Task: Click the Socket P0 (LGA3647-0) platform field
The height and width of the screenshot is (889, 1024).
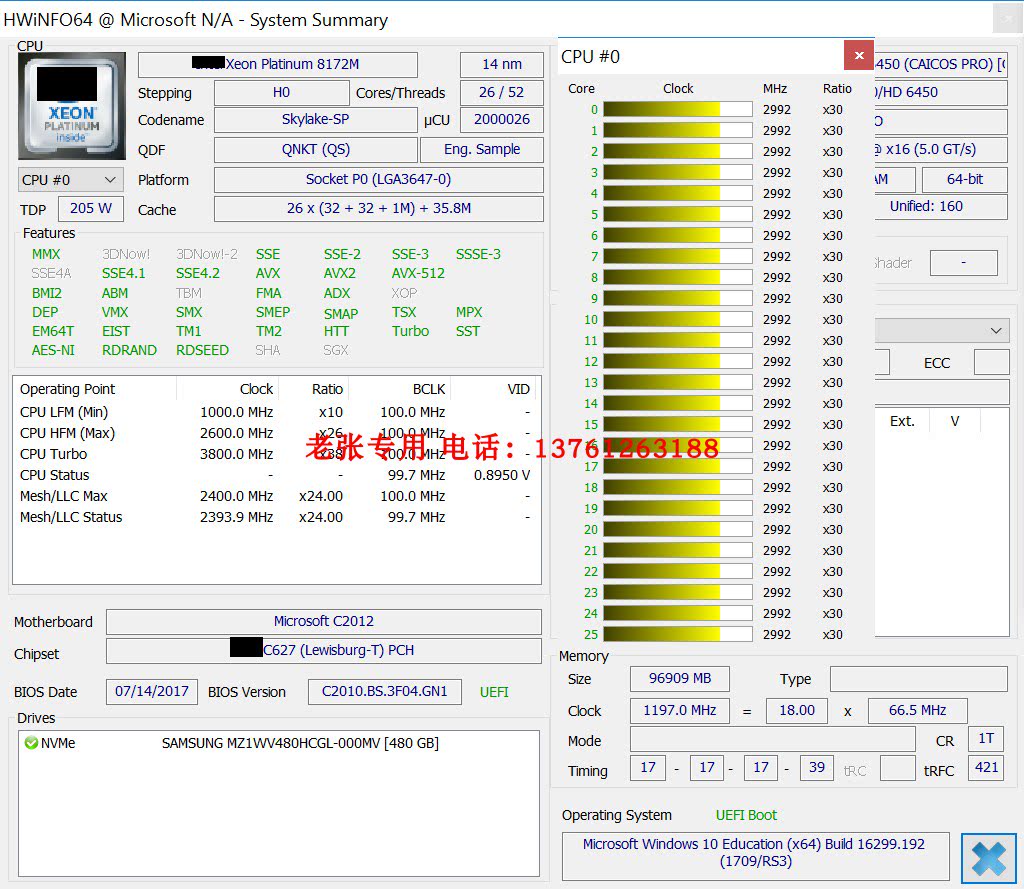Action: coord(379,180)
